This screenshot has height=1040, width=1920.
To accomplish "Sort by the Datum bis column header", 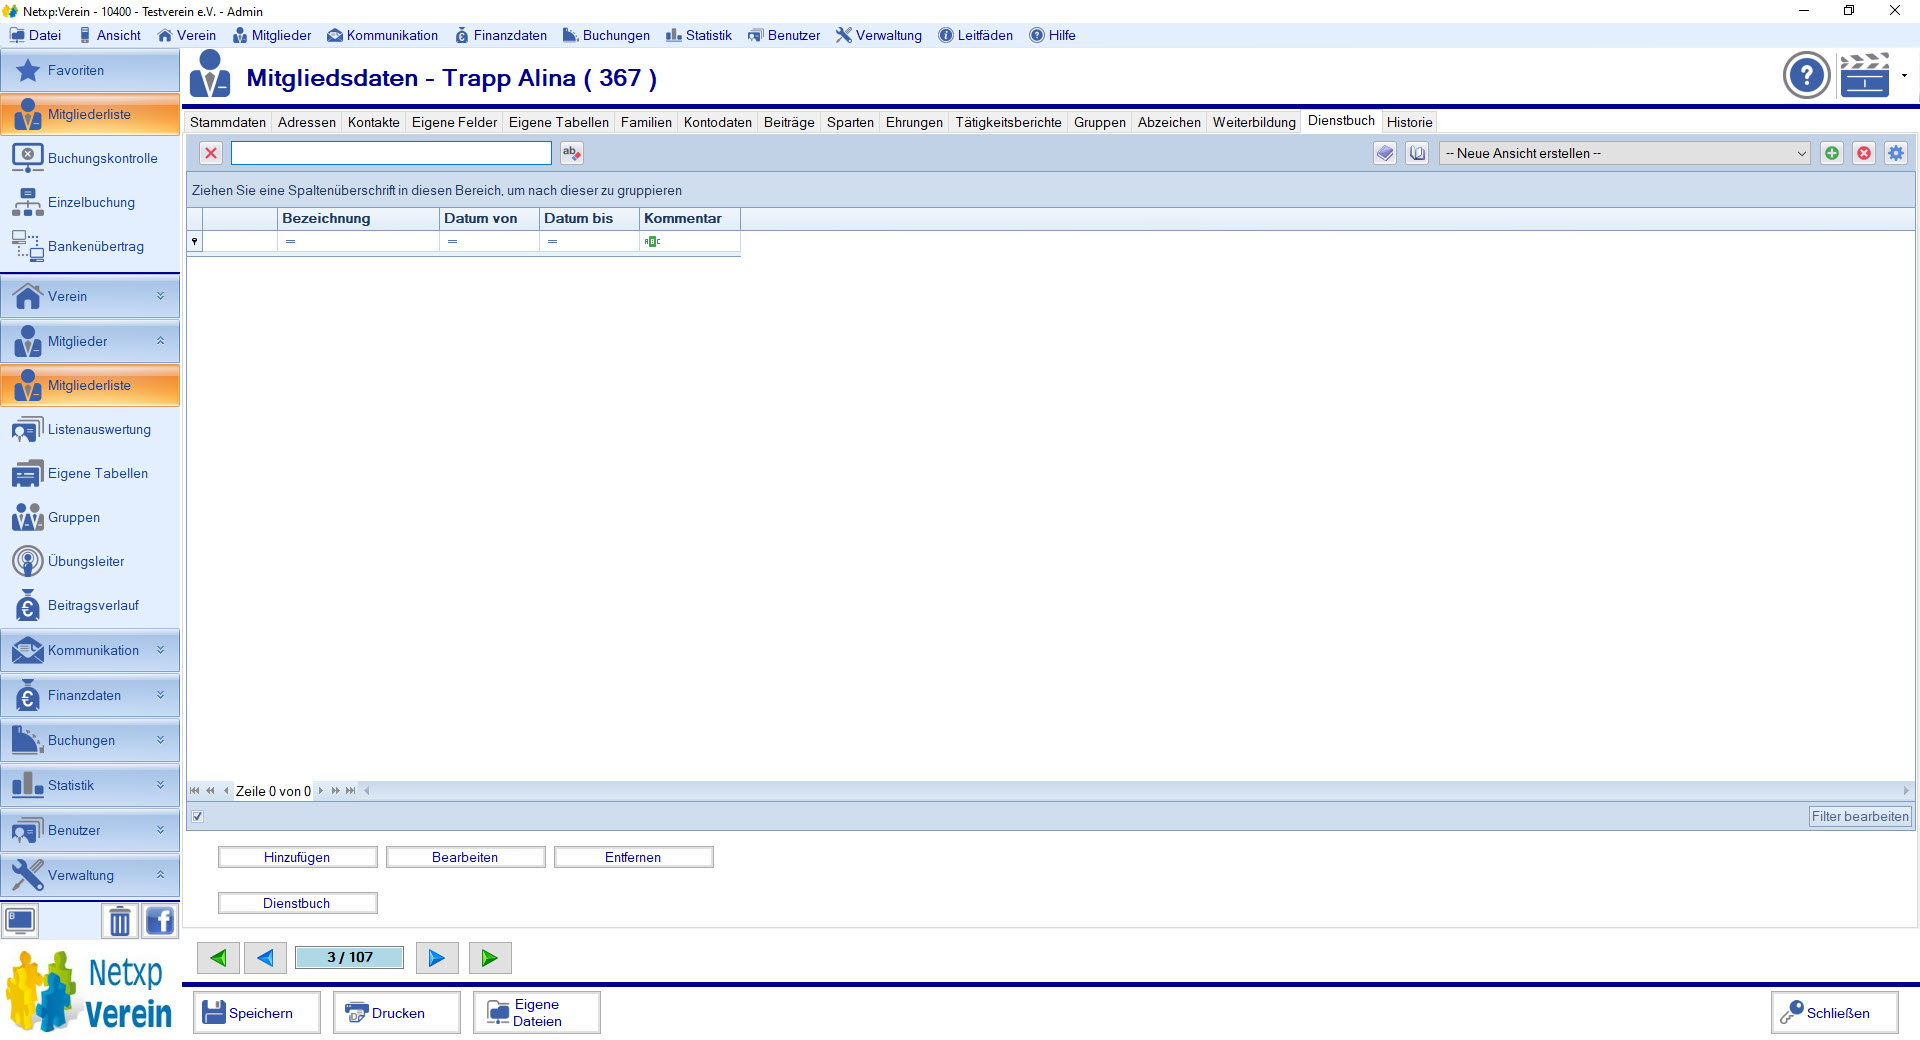I will click(x=589, y=218).
